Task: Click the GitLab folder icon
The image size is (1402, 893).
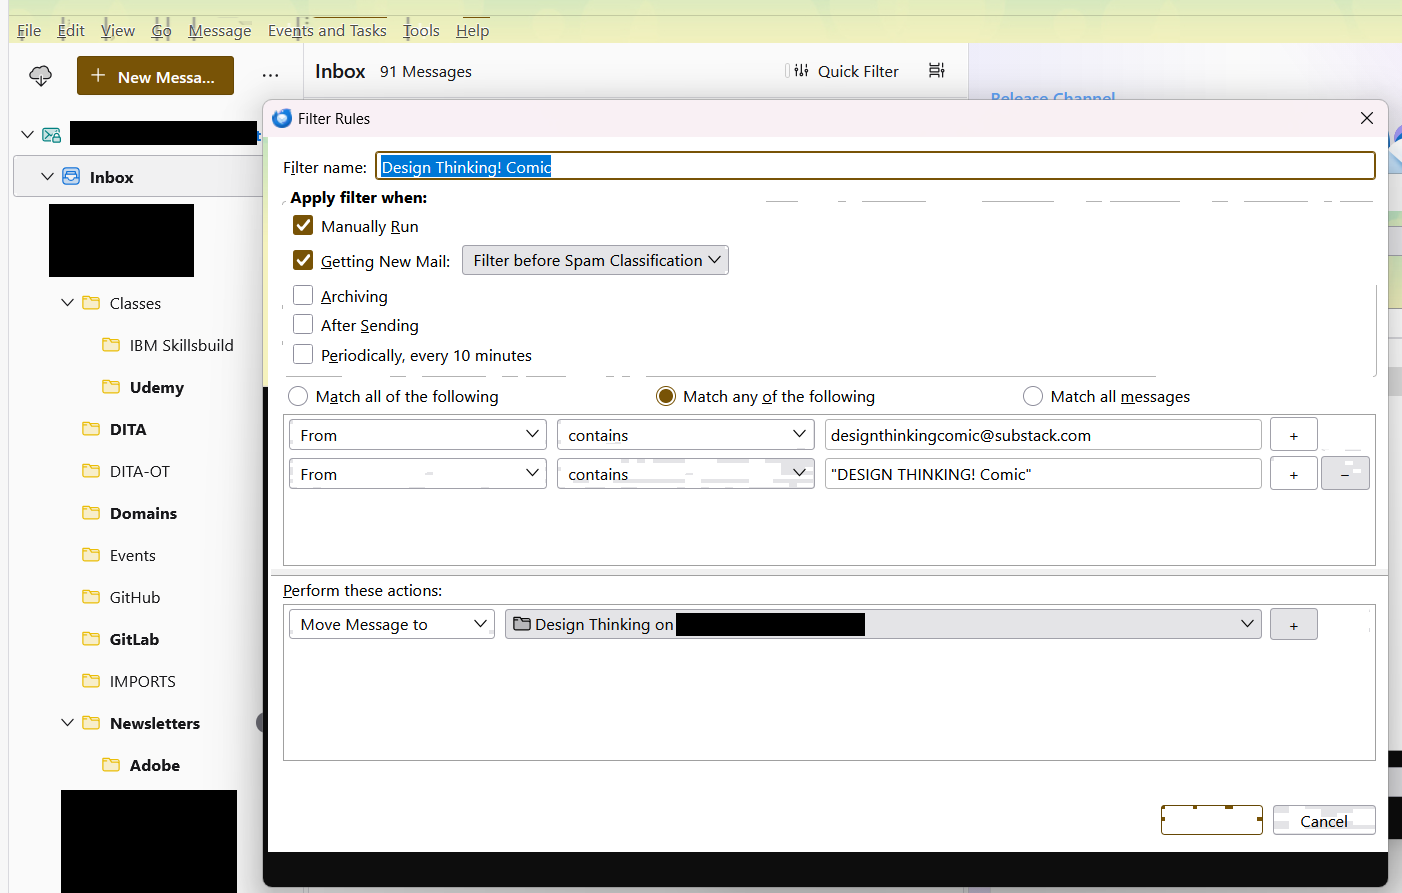Action: [91, 639]
